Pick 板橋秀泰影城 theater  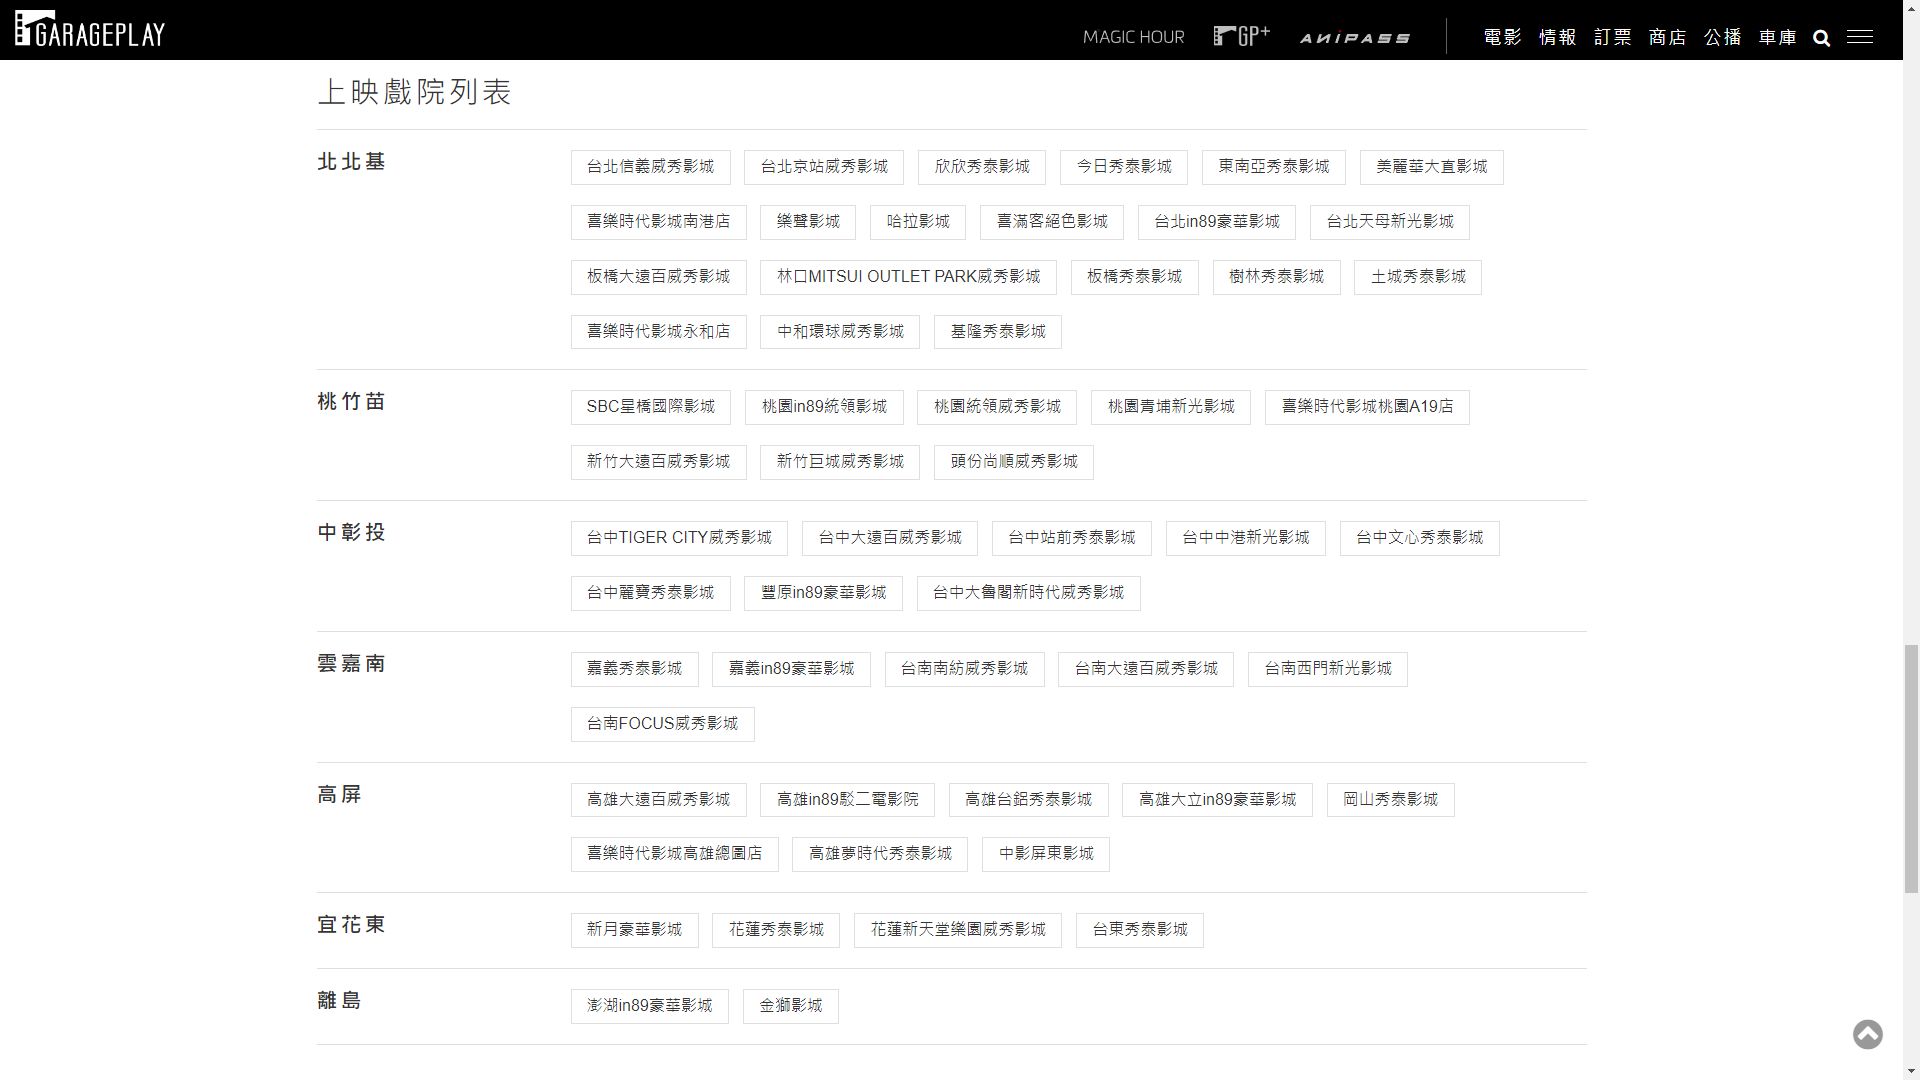click(x=1135, y=277)
